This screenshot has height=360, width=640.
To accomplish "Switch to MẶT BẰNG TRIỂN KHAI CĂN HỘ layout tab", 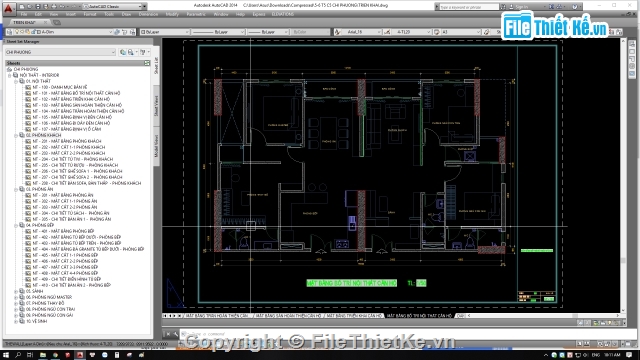I will (354, 316).
